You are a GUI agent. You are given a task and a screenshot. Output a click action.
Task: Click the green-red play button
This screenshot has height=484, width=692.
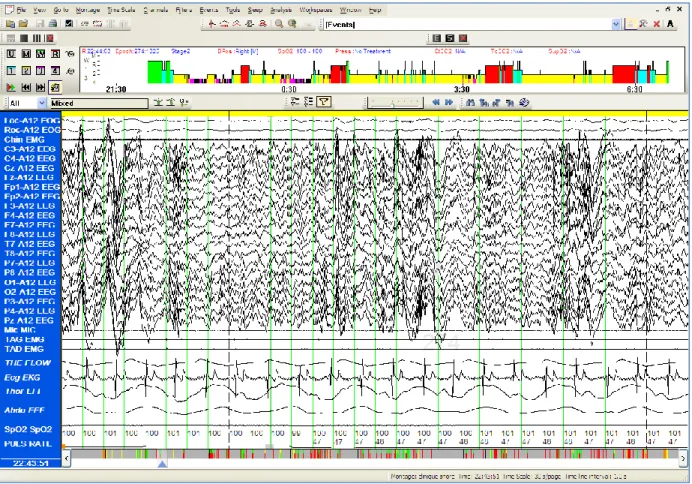(11, 87)
